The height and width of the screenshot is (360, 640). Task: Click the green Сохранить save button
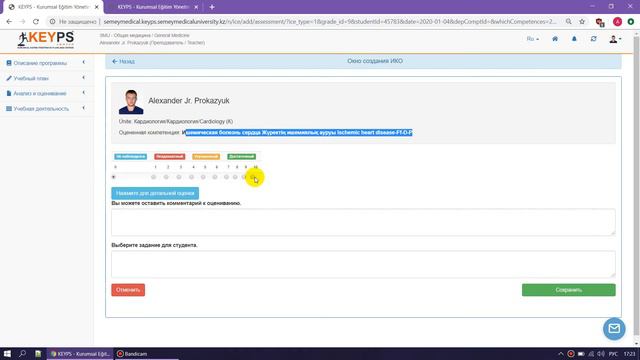tap(569, 290)
